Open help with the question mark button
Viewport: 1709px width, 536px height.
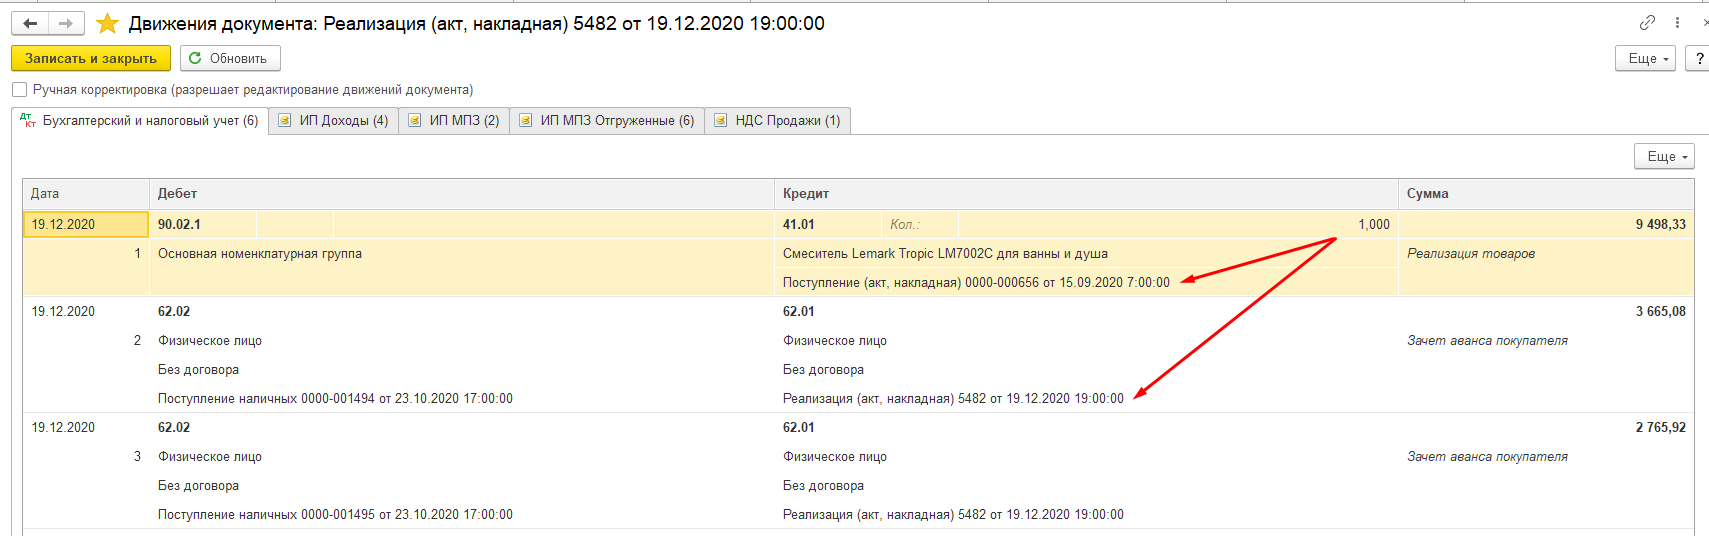coord(1698,59)
